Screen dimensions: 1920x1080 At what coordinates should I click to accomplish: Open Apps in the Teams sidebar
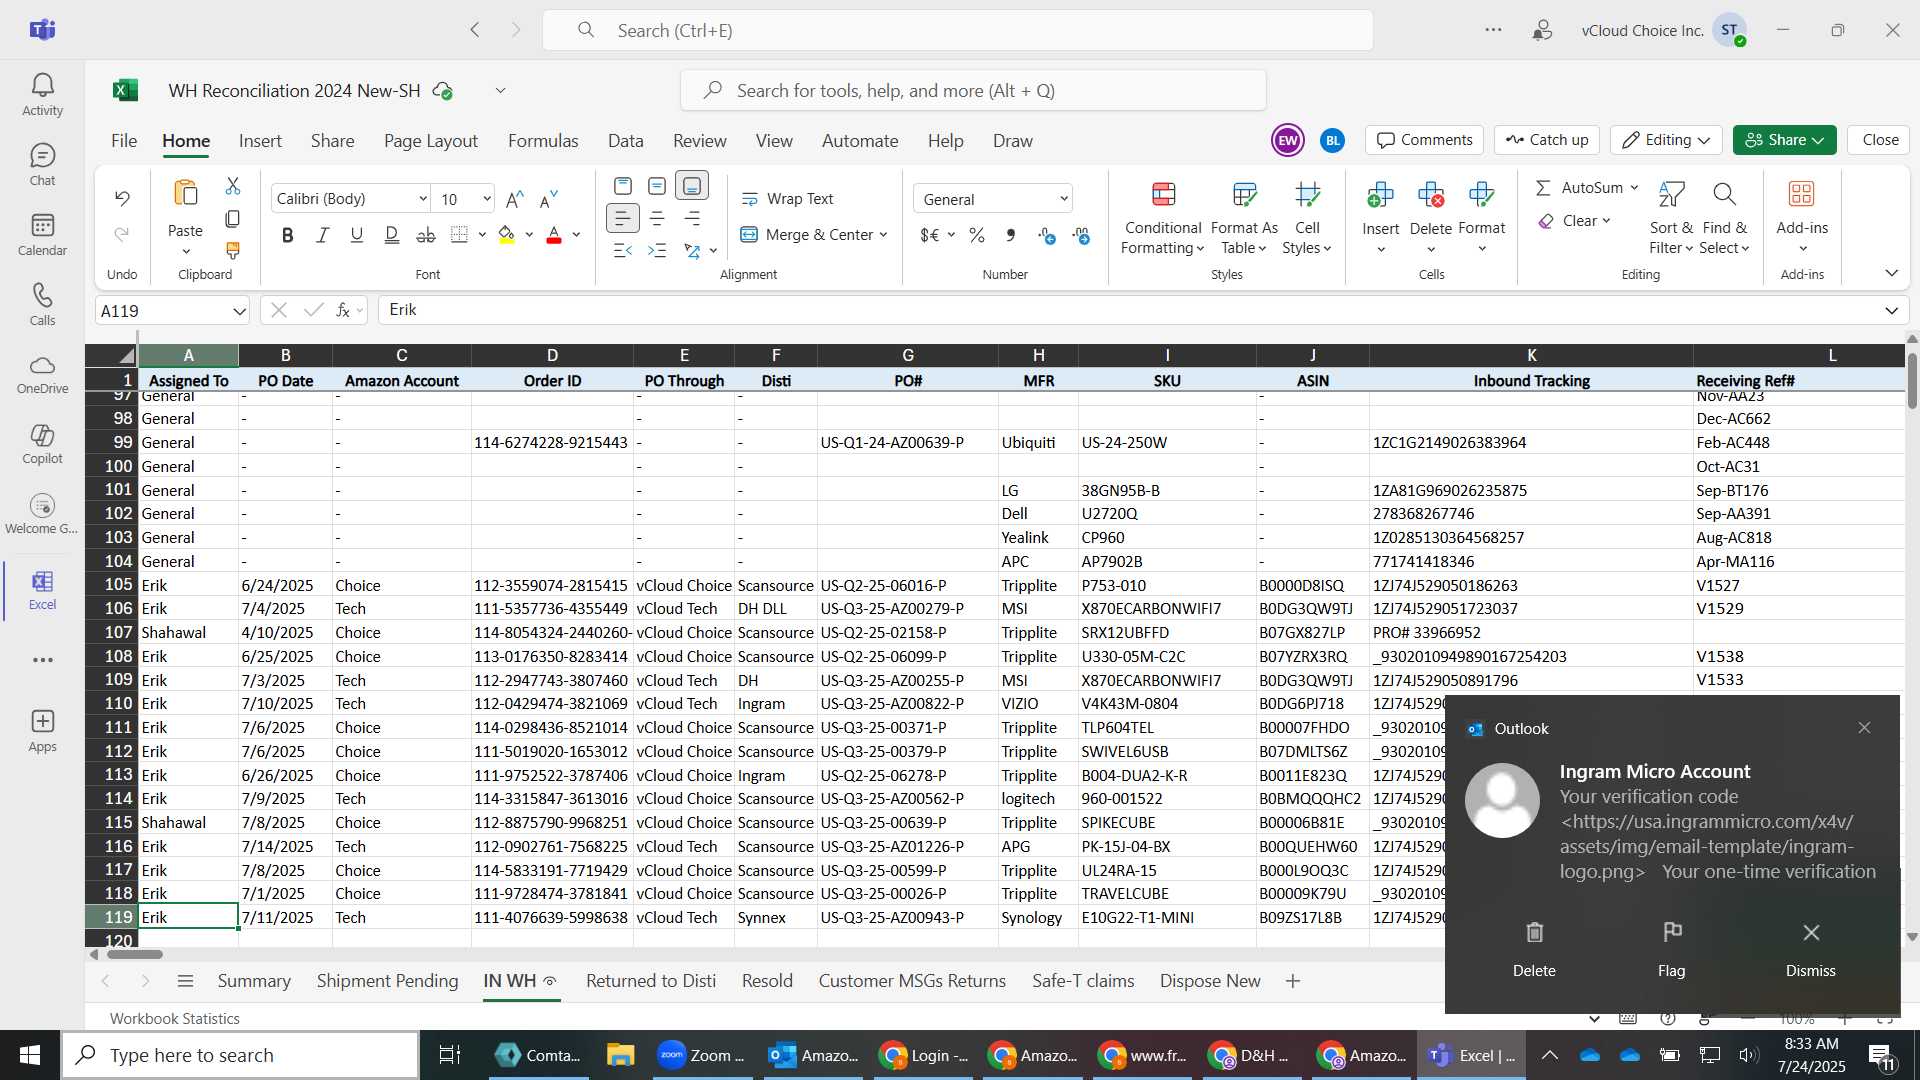click(x=42, y=731)
